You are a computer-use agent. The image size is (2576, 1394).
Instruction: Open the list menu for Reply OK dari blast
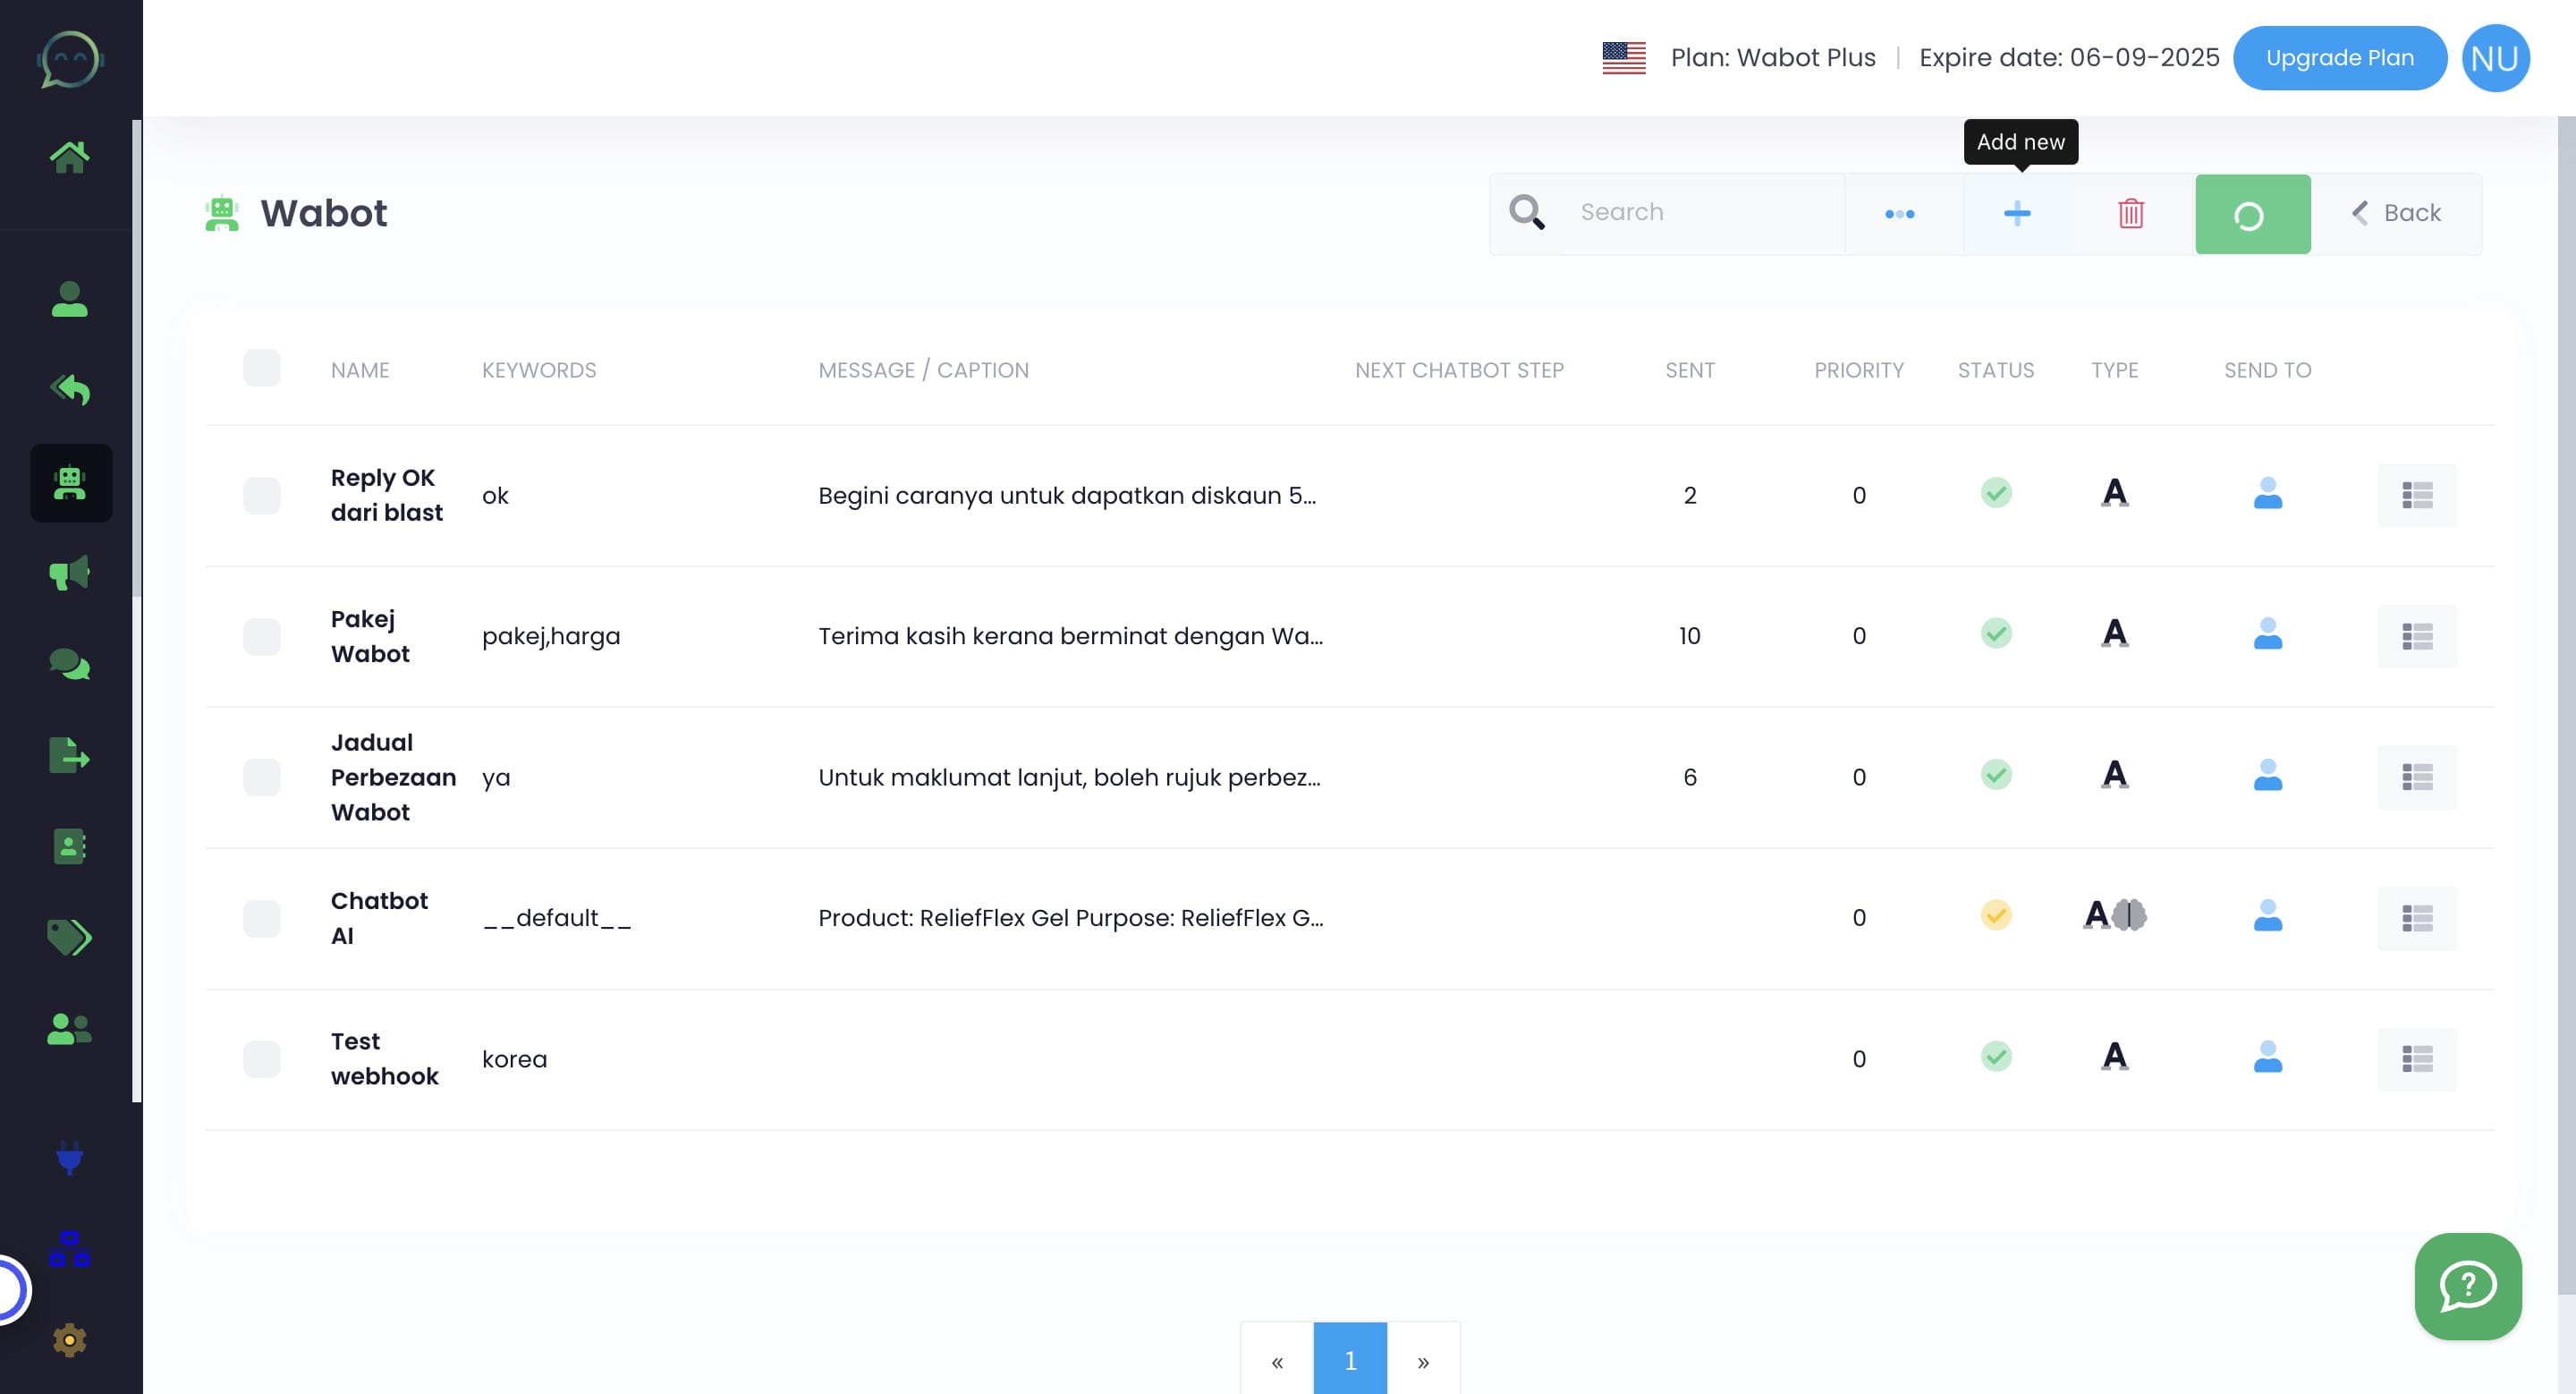pyautogui.click(x=2417, y=496)
